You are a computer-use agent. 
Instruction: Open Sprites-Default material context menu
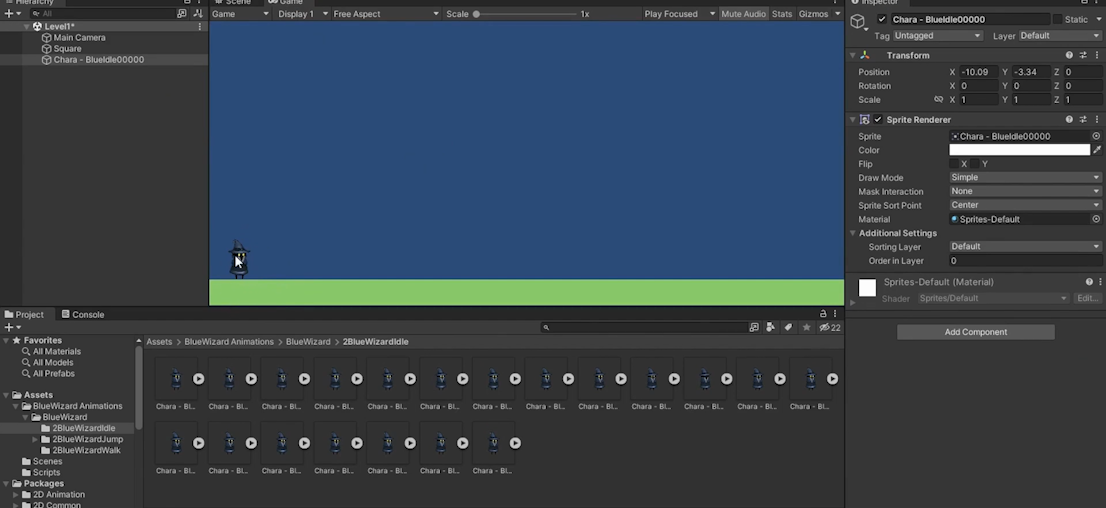(1100, 282)
